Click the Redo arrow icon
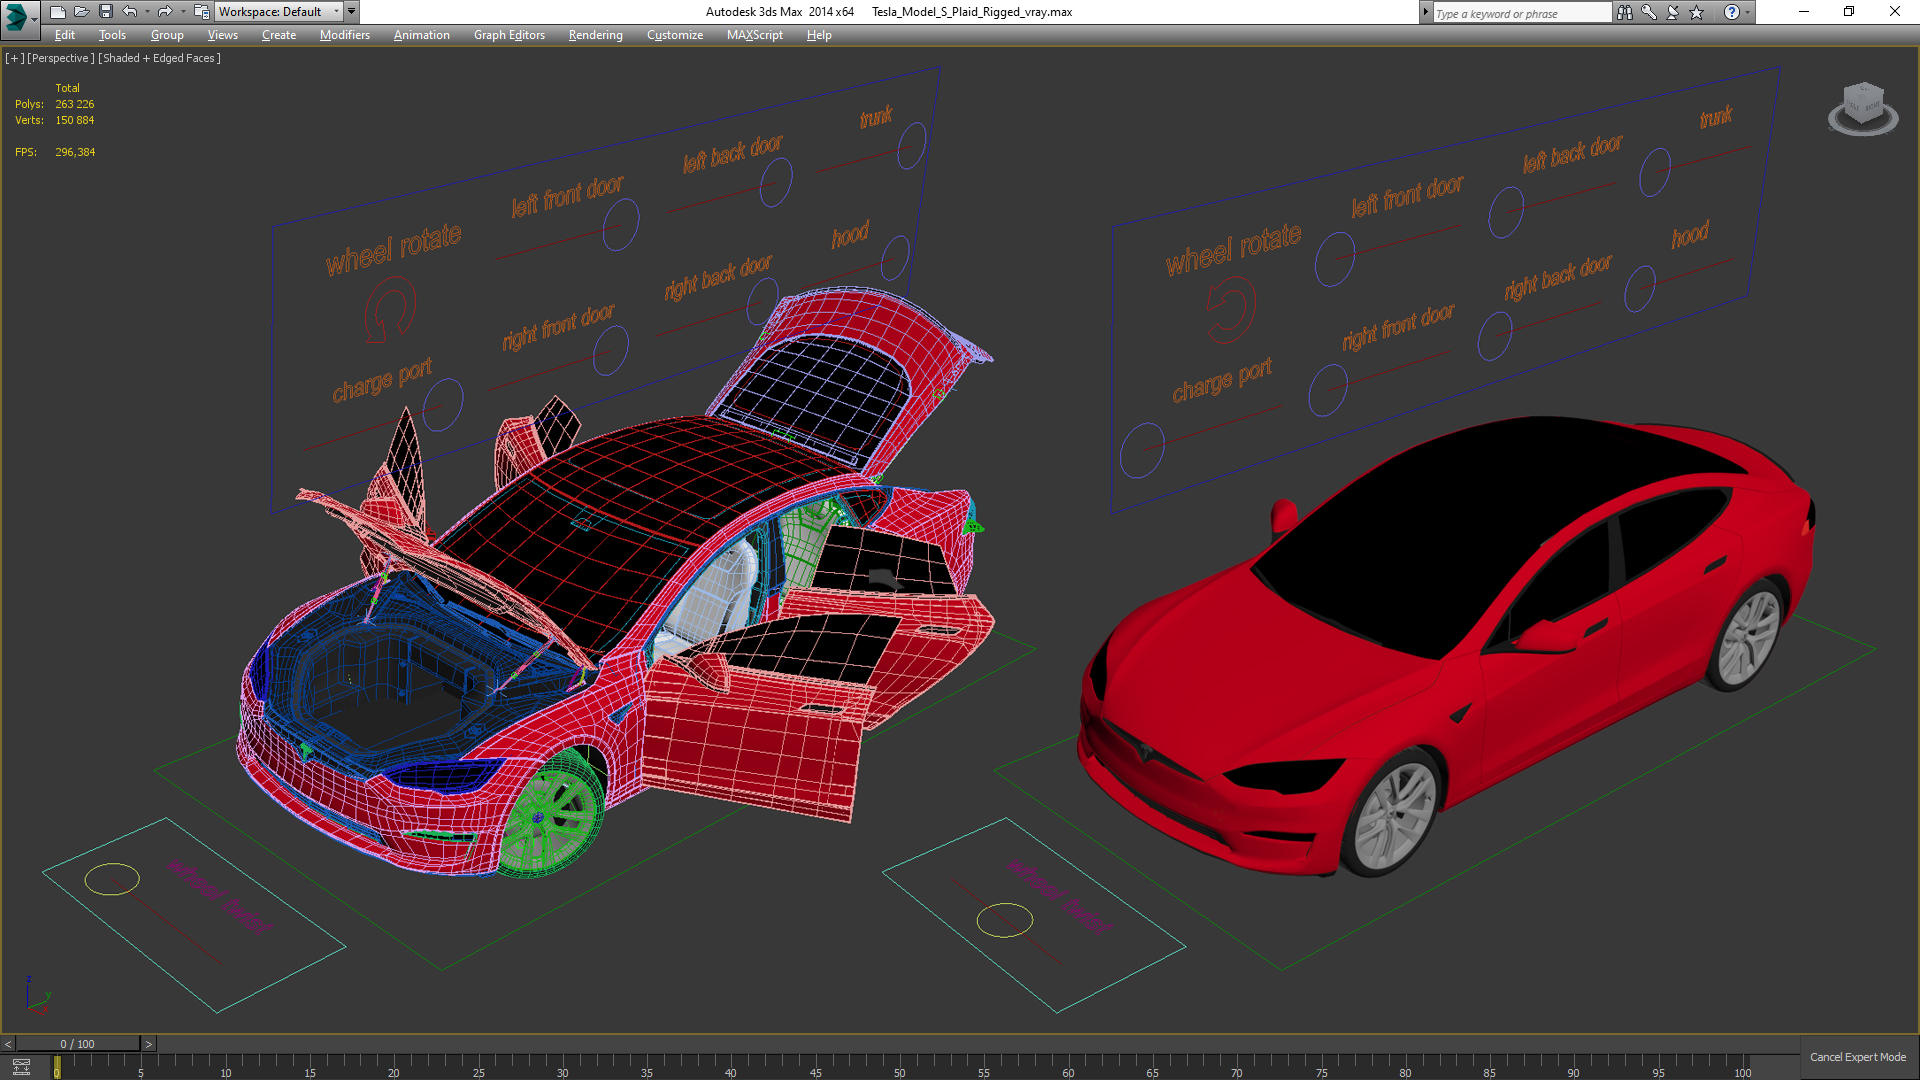This screenshot has height=1080, width=1920. pyautogui.click(x=165, y=12)
